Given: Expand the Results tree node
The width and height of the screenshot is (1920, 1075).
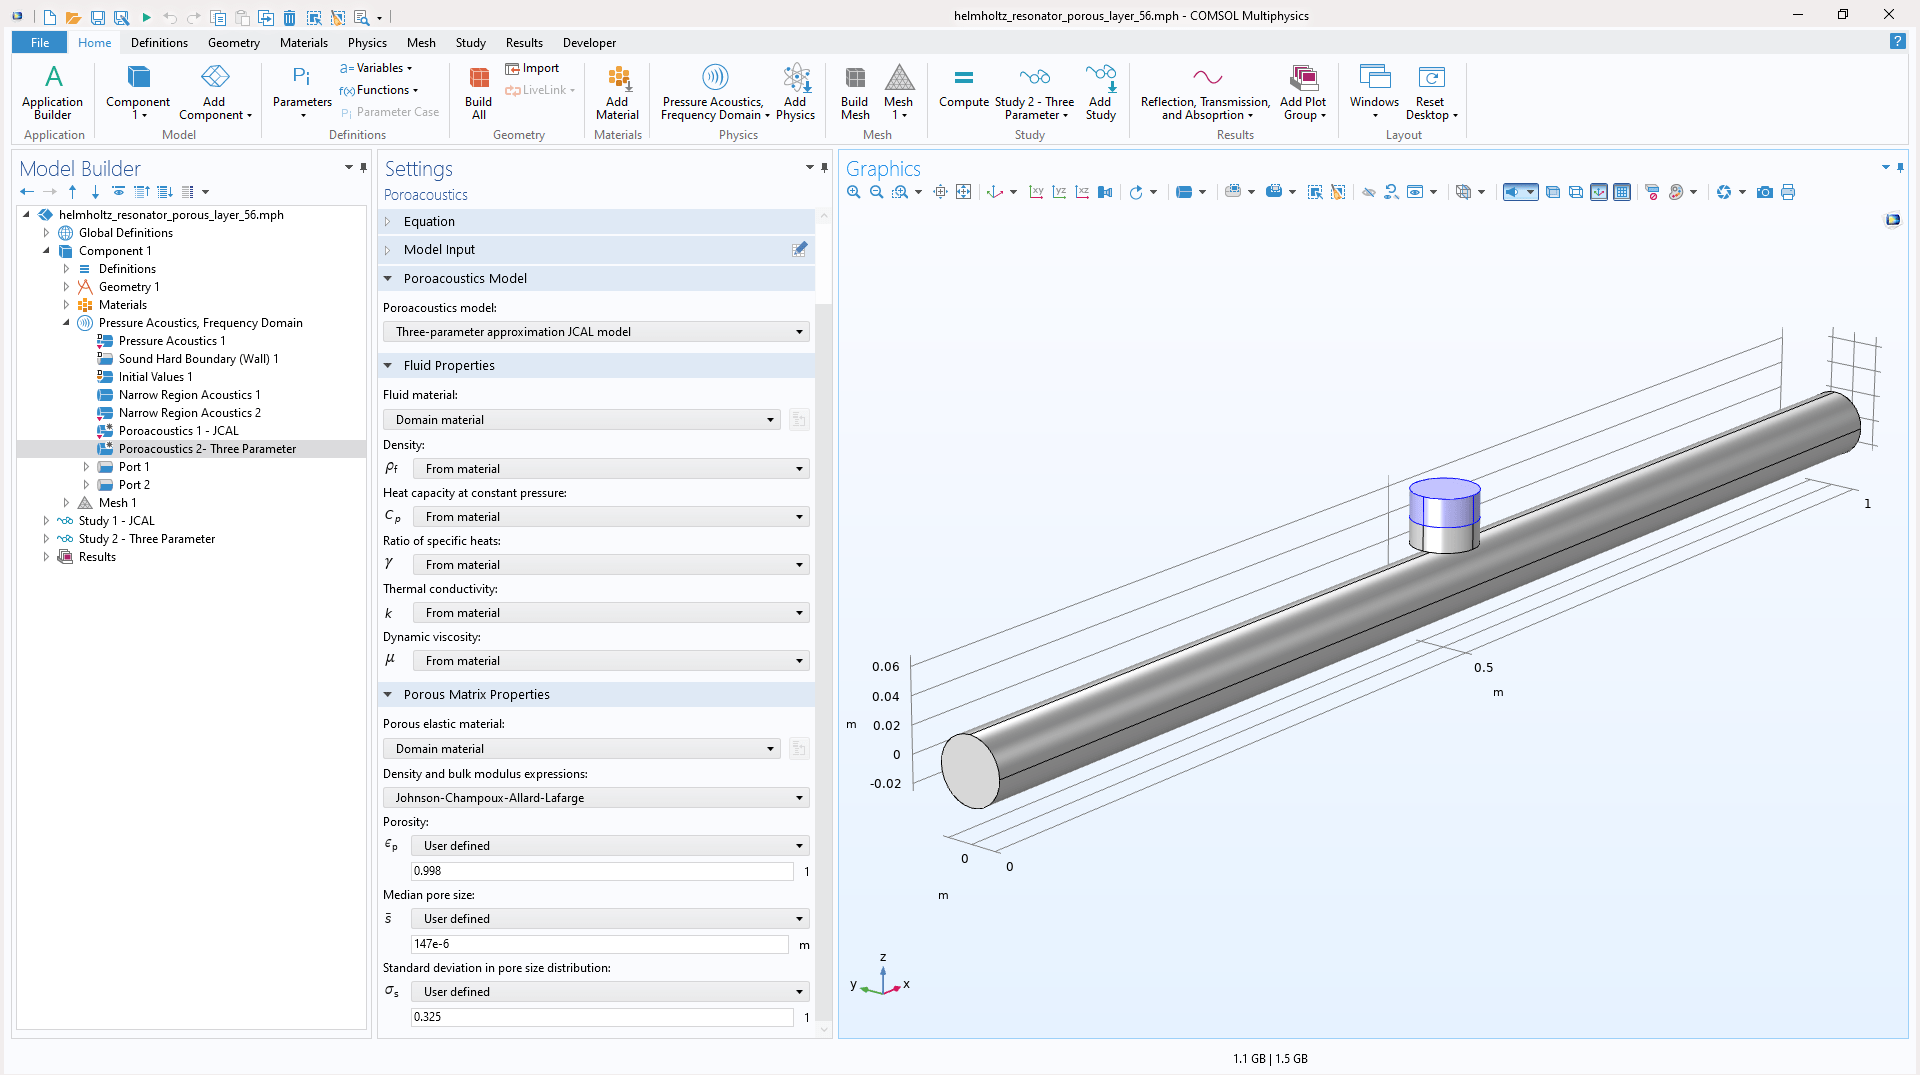Looking at the screenshot, I should pos(46,557).
